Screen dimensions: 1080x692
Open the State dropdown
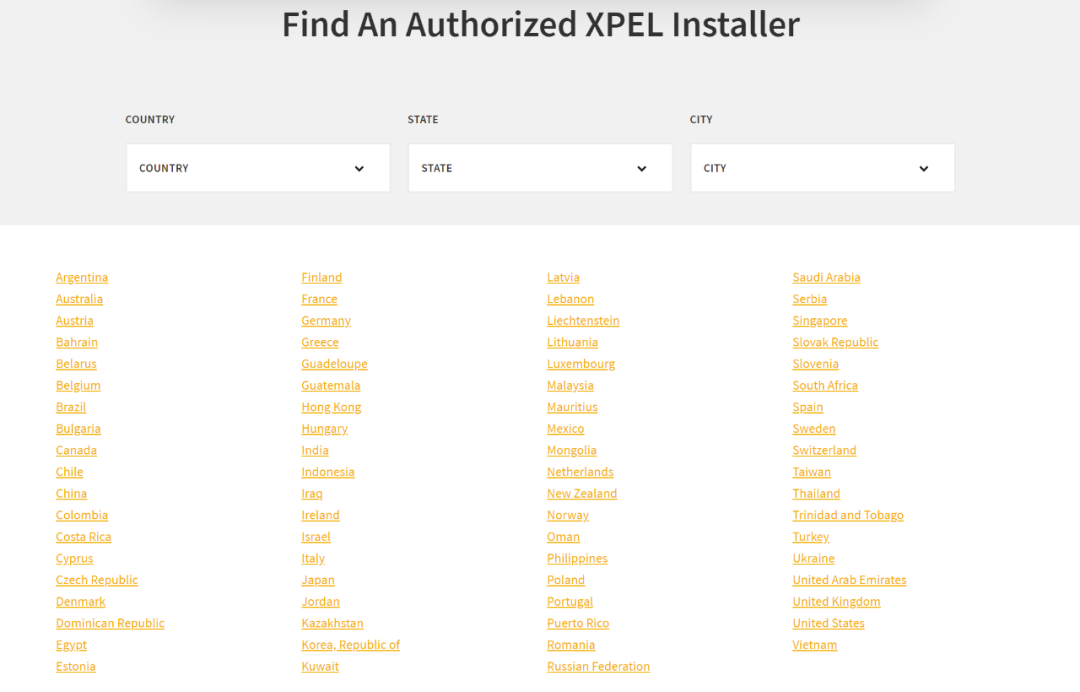point(540,168)
